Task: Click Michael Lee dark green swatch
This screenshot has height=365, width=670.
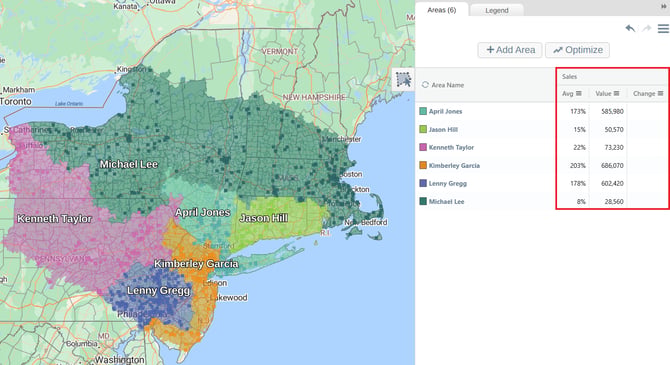Action: (423, 201)
